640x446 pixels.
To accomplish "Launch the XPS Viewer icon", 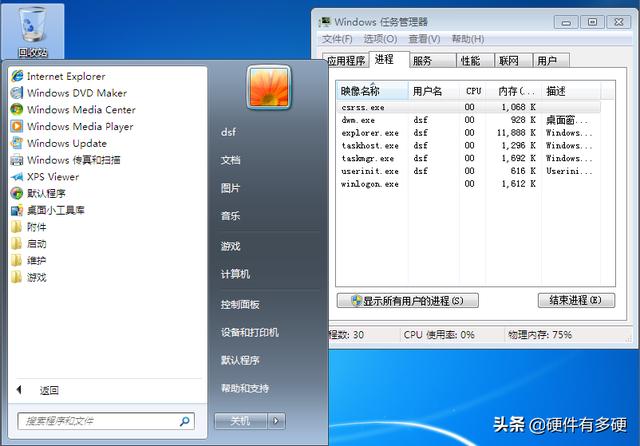I will pyautogui.click(x=17, y=176).
